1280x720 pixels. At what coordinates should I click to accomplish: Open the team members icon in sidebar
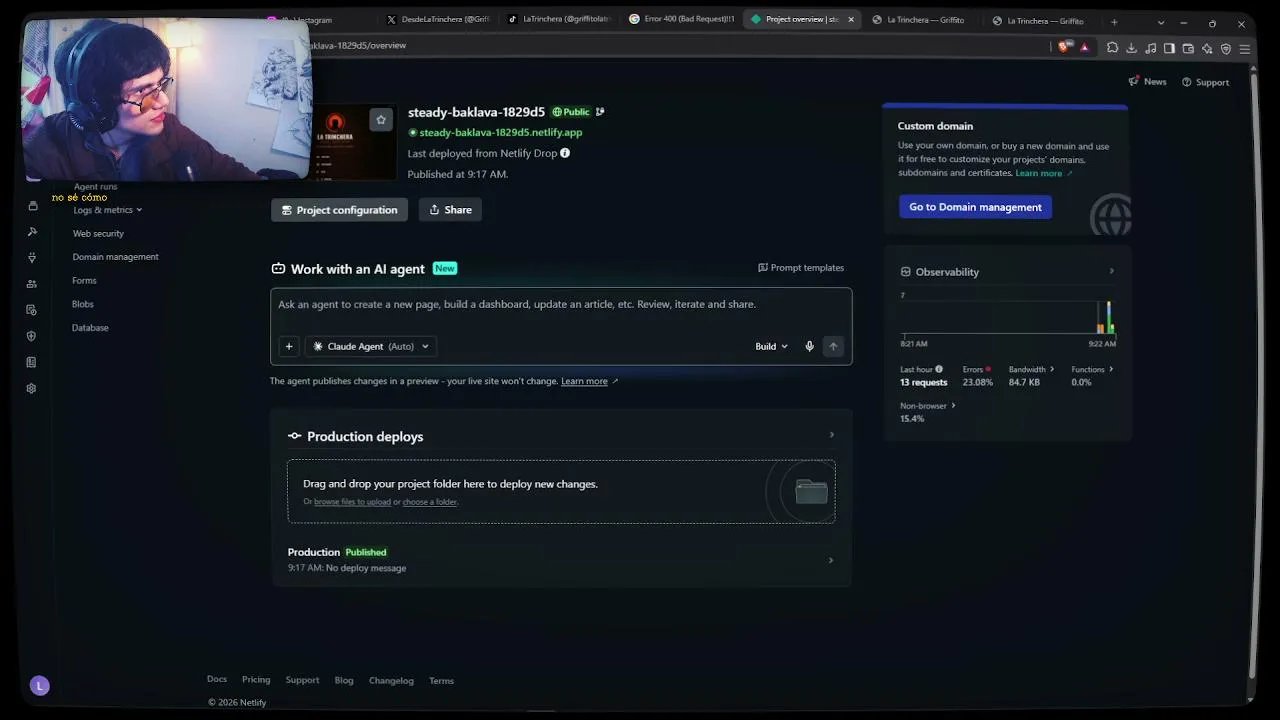pos(32,284)
